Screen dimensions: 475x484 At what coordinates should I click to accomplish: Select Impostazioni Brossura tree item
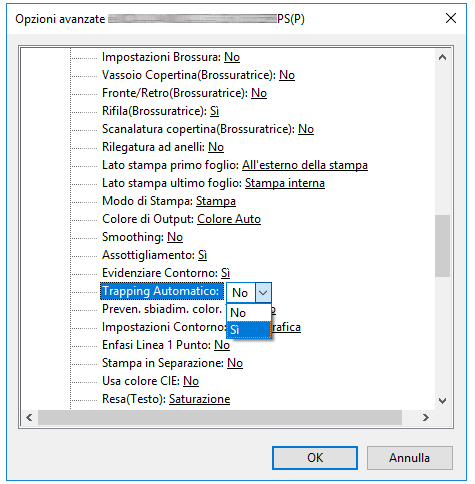coord(171,57)
